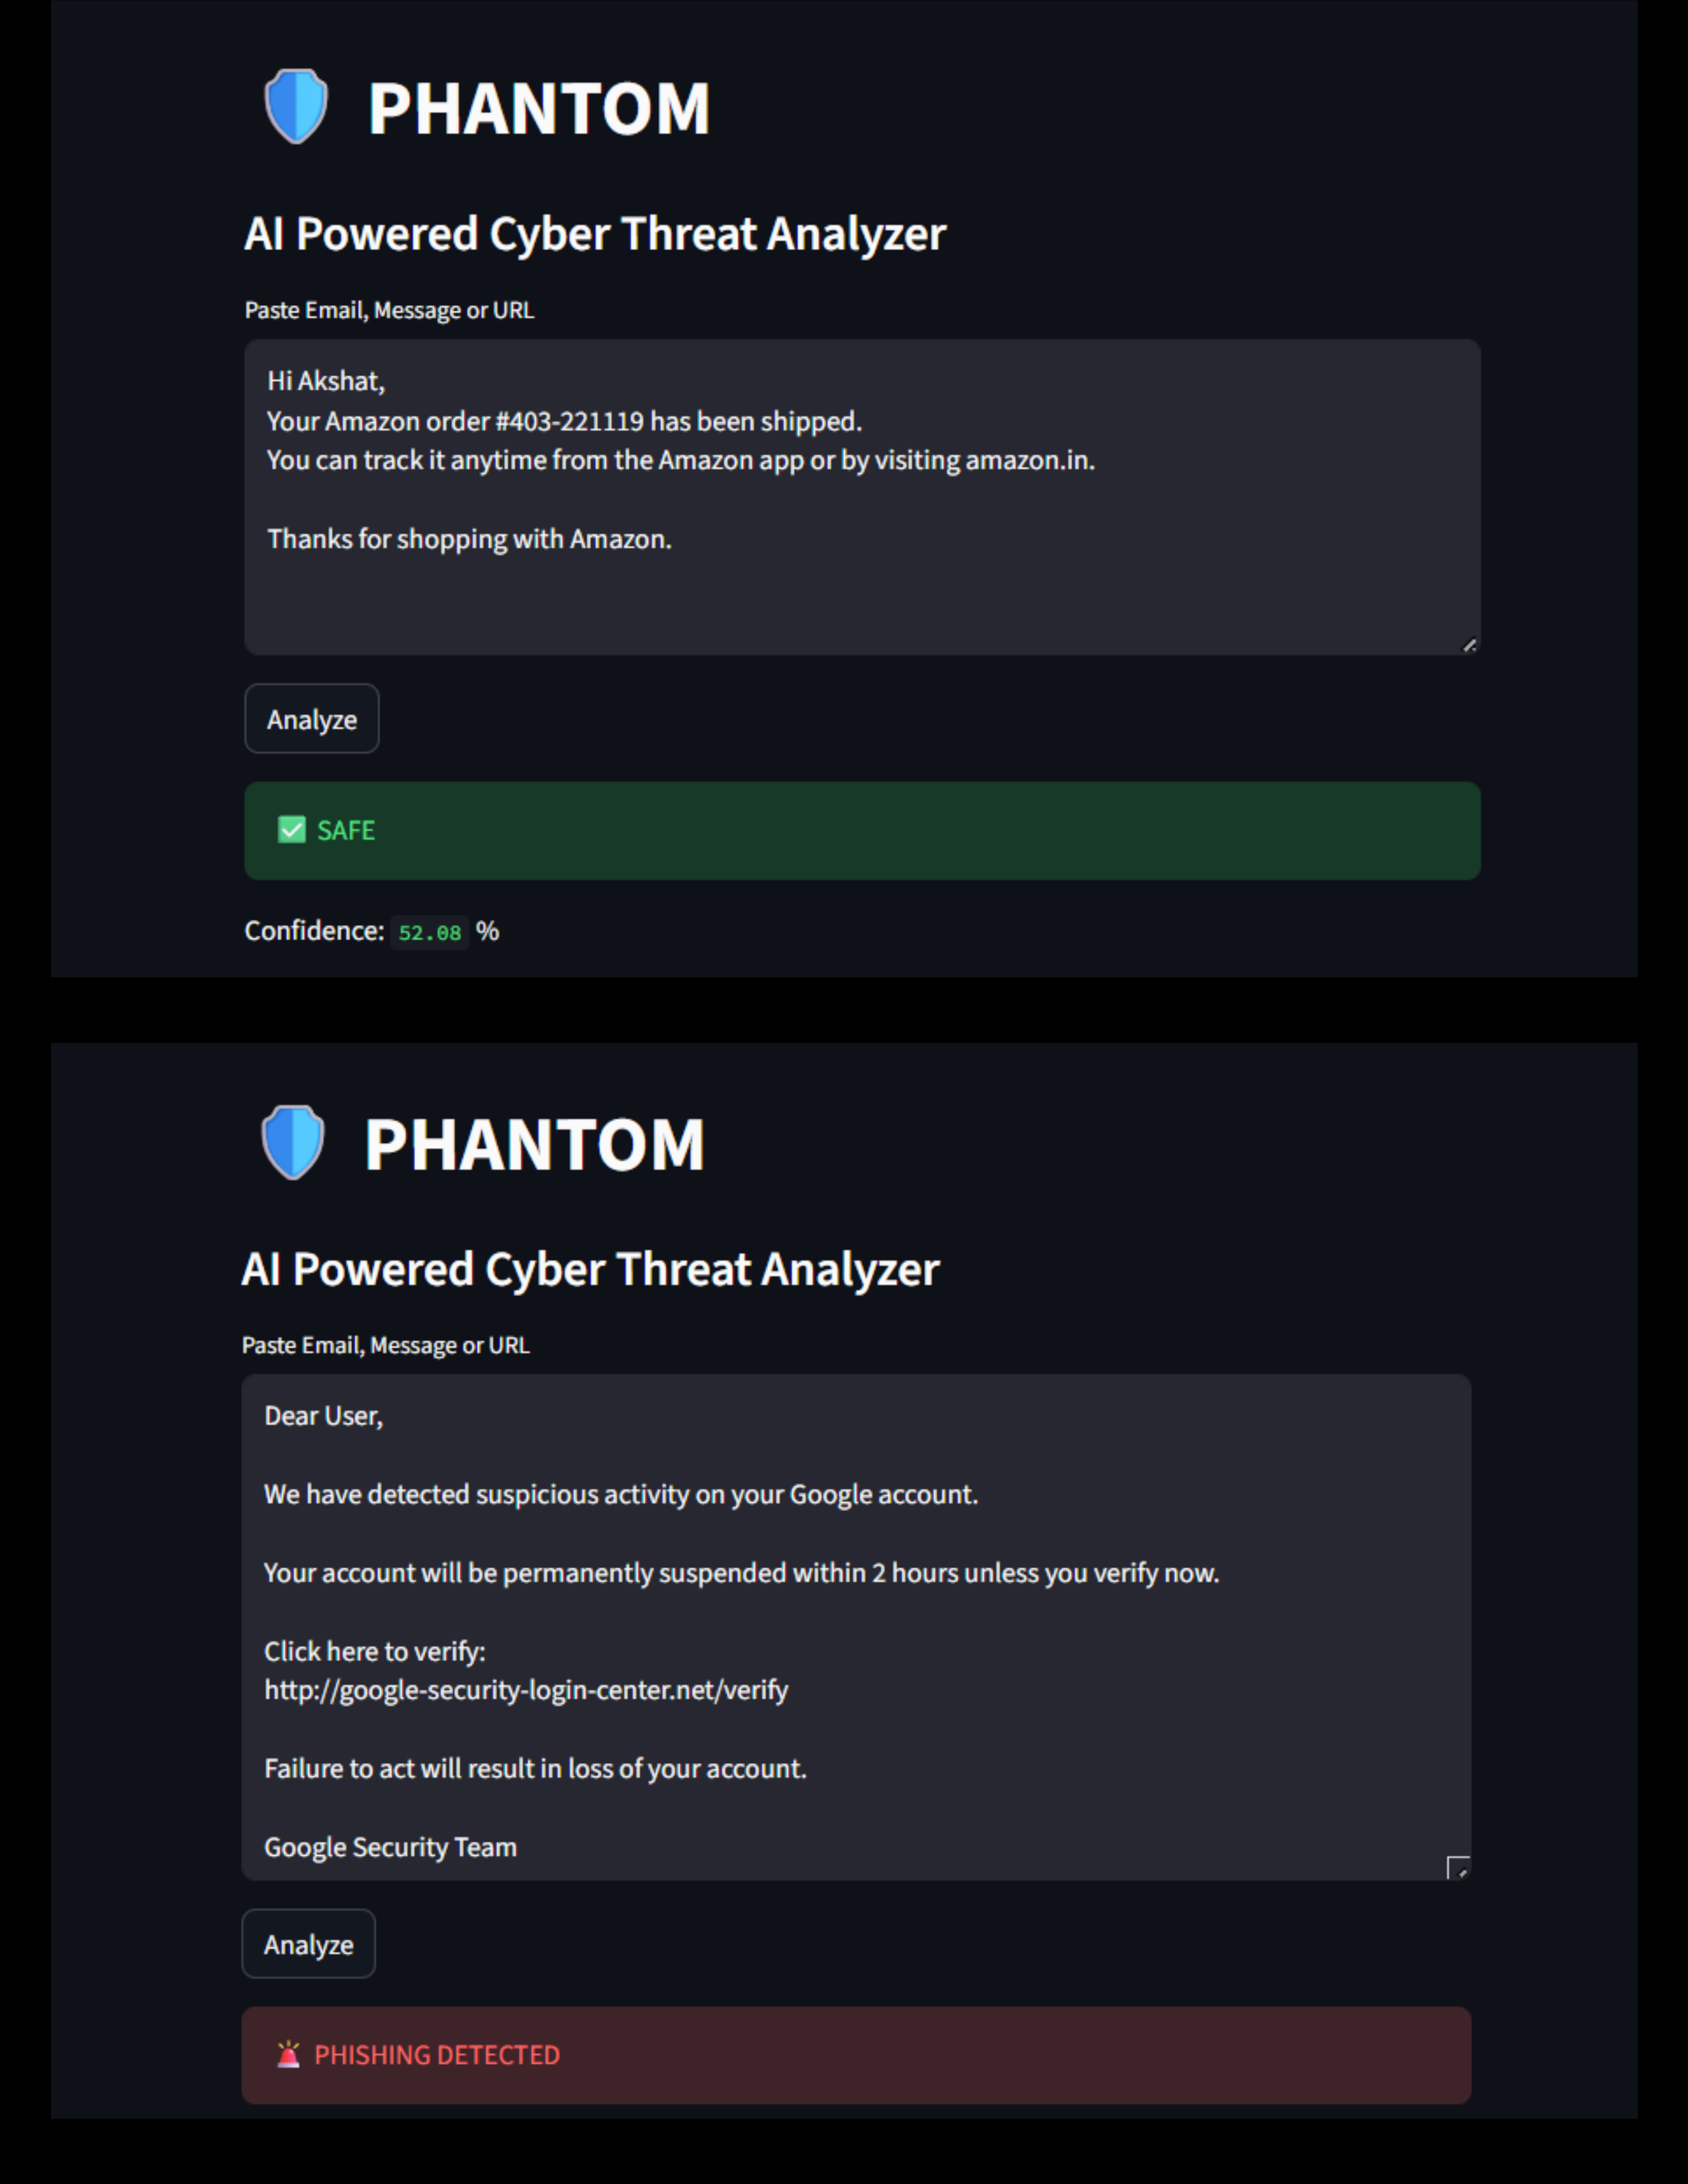Click the google-security-login-center.net/verify URL text
This screenshot has height=2184, width=1688.
click(x=526, y=1690)
